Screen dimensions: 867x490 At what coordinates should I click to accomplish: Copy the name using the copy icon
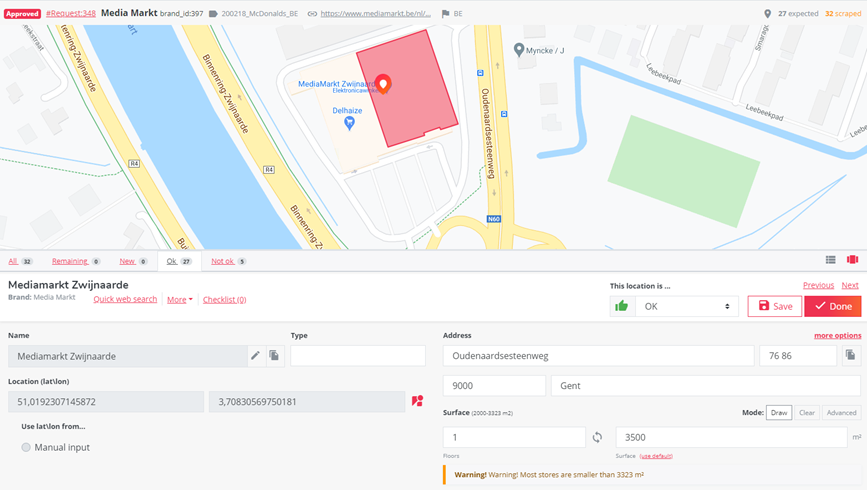pos(274,356)
